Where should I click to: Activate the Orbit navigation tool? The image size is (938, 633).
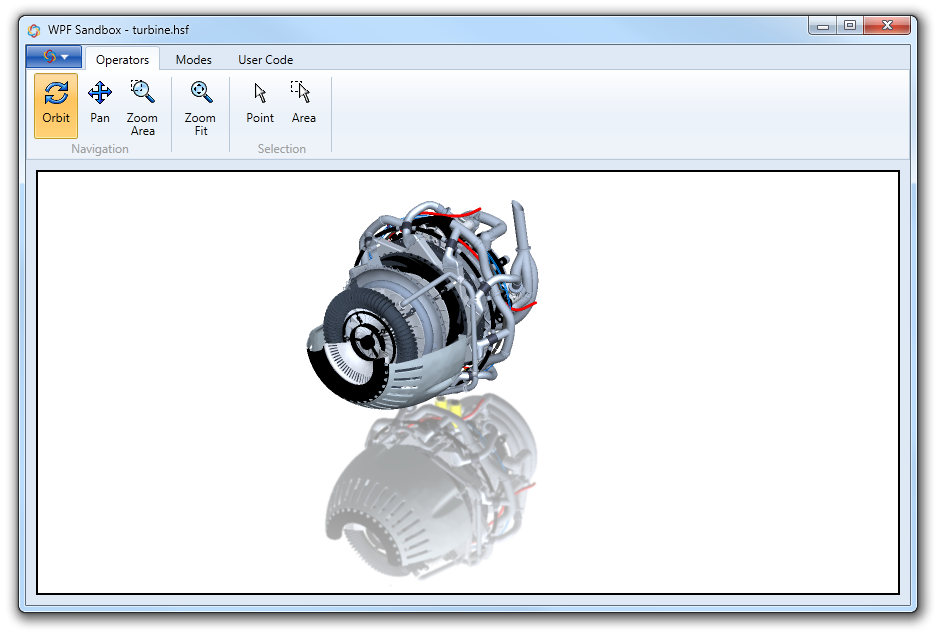(x=56, y=104)
